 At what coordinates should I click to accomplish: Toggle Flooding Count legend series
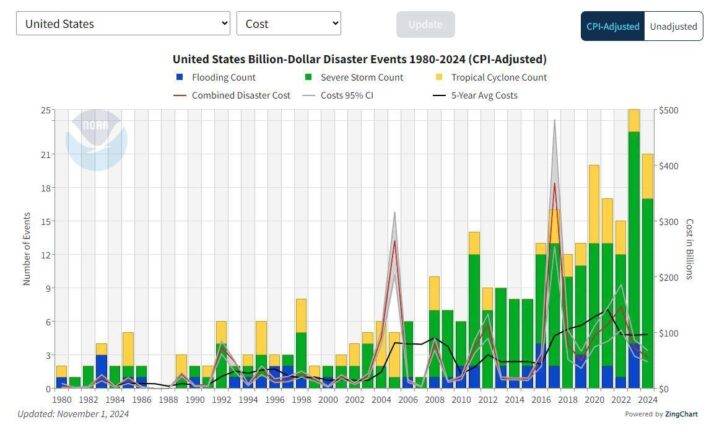tap(216, 77)
